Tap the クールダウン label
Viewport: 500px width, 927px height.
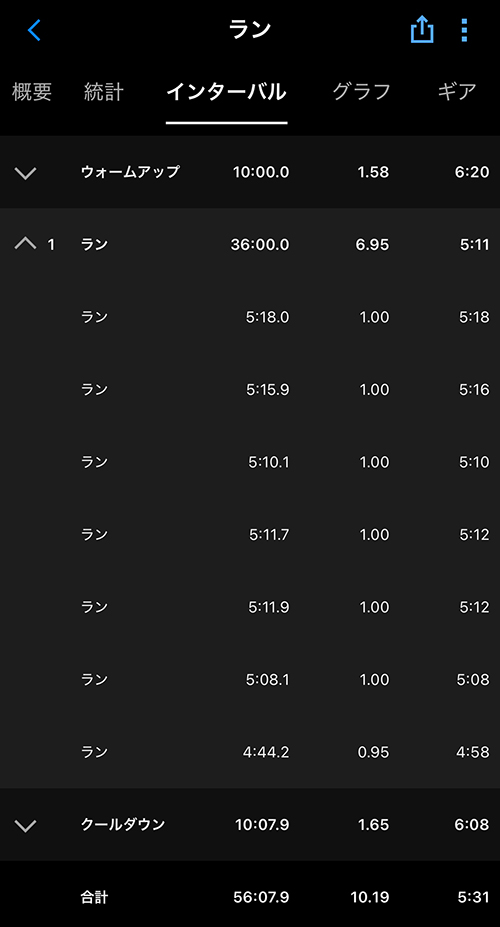click(x=123, y=824)
